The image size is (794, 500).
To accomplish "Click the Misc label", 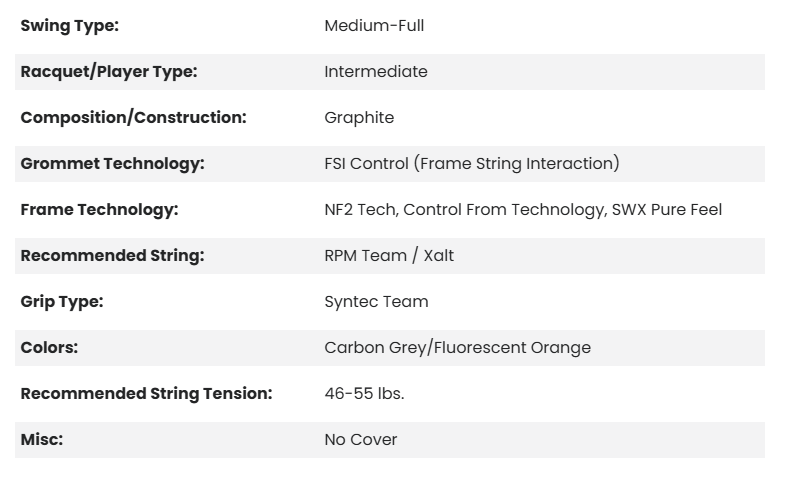I will click(42, 440).
